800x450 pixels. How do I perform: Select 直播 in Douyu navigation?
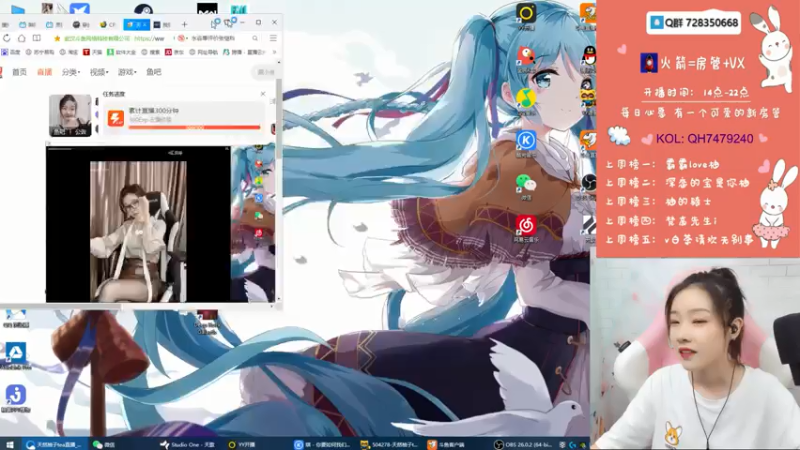[x=44, y=72]
